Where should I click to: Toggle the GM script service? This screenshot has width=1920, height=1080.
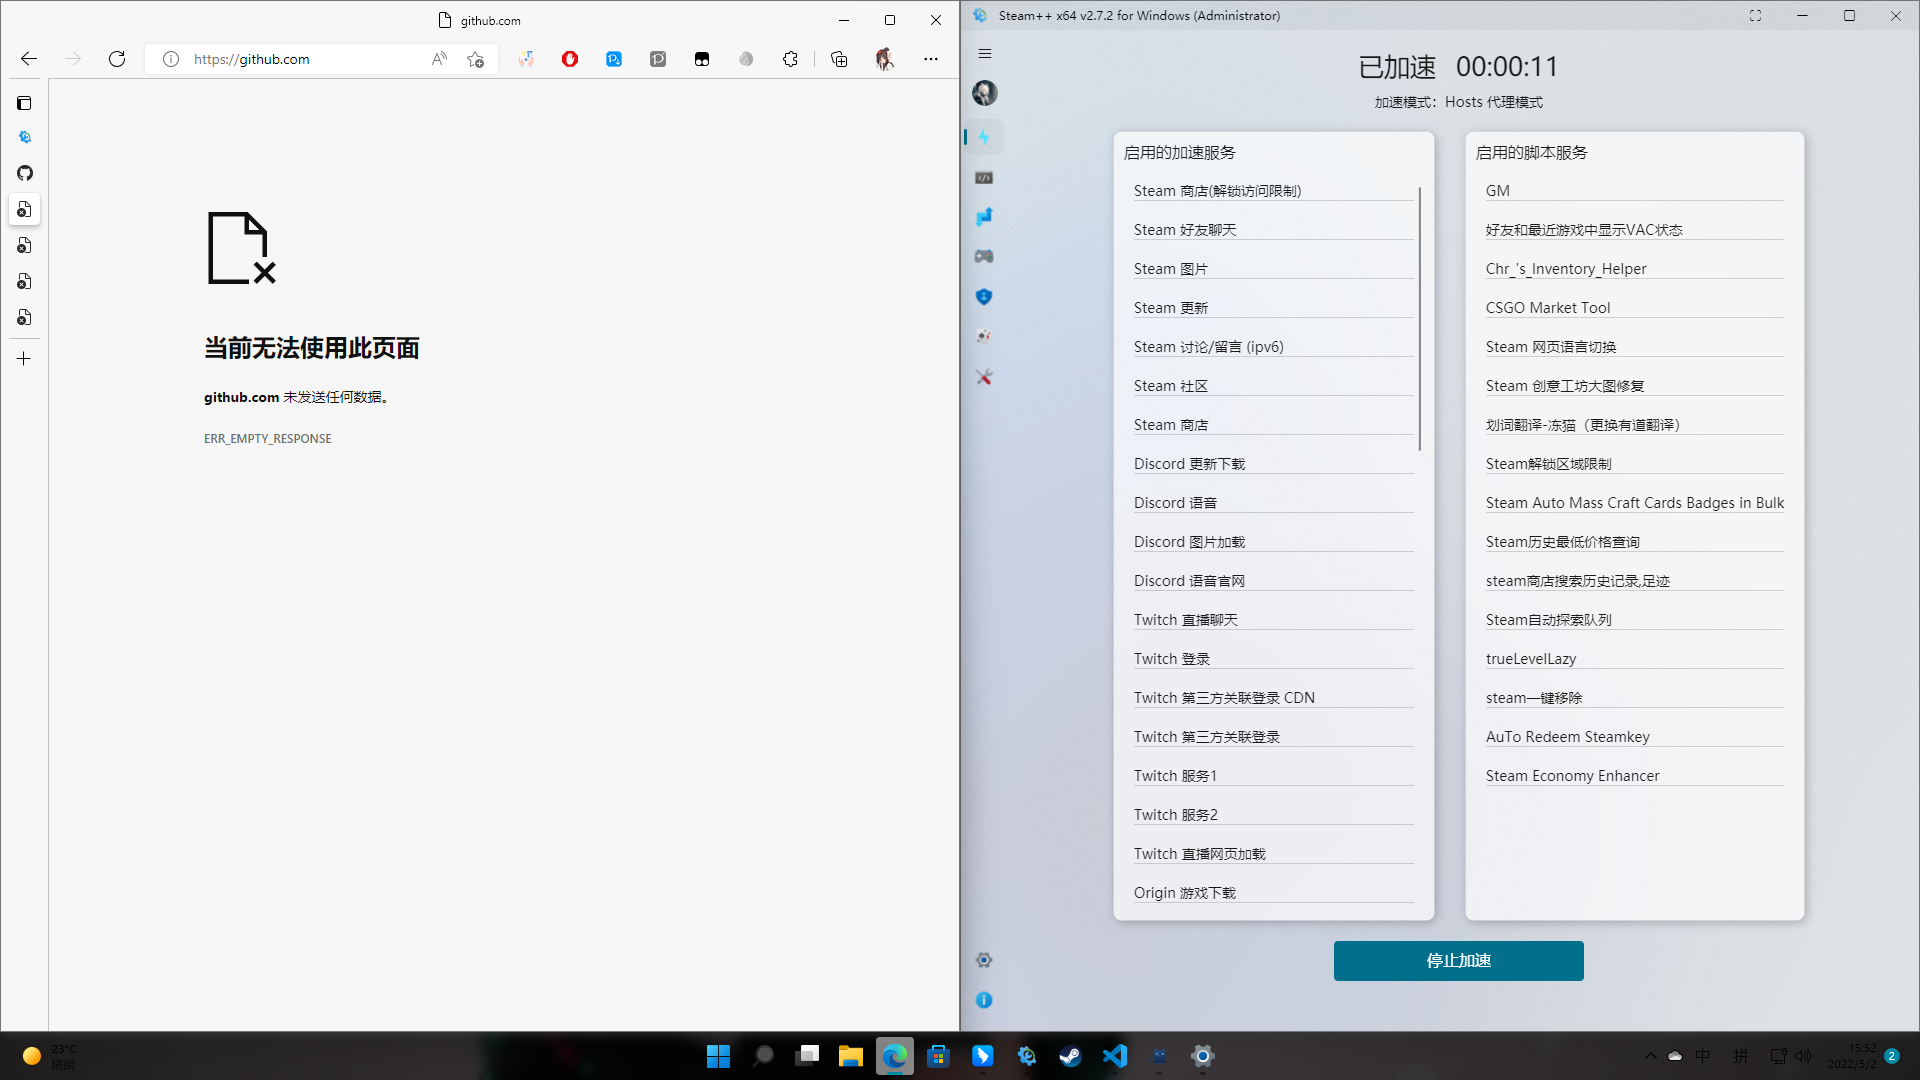click(x=1498, y=190)
